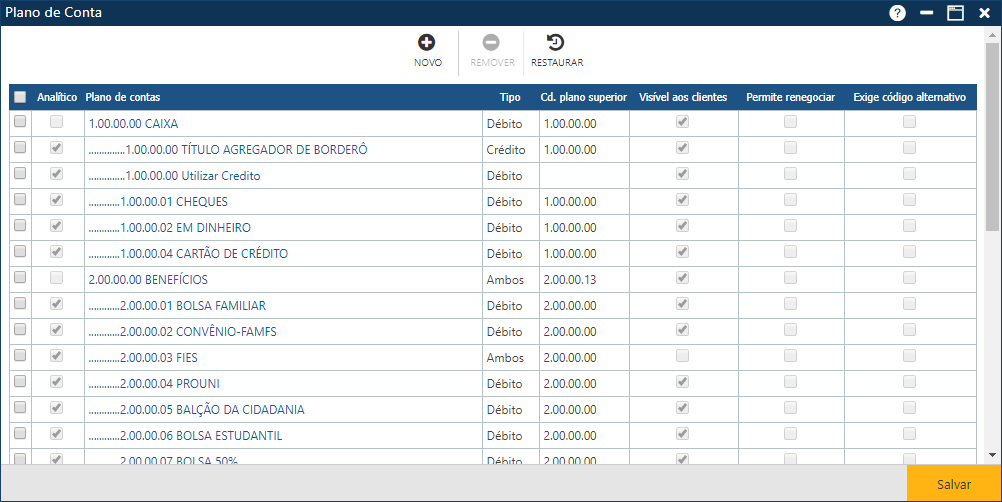Viewport: 1002px width, 502px height.
Task: Sort by the Tipo column header
Action: [510, 97]
